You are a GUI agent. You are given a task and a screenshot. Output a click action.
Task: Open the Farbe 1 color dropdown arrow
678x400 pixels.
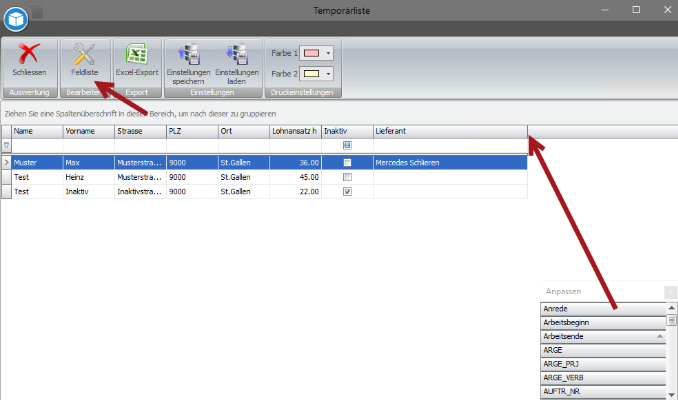pyautogui.click(x=328, y=53)
